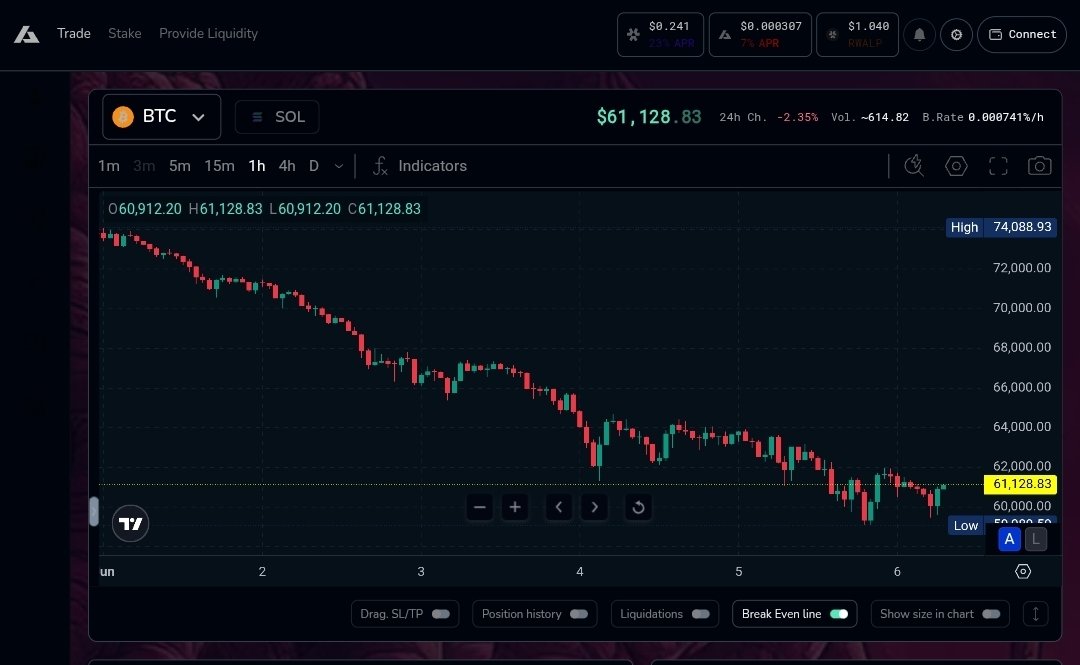The height and width of the screenshot is (665, 1080).
Task: Click the 24h change -2.35% value
Action: pos(798,117)
